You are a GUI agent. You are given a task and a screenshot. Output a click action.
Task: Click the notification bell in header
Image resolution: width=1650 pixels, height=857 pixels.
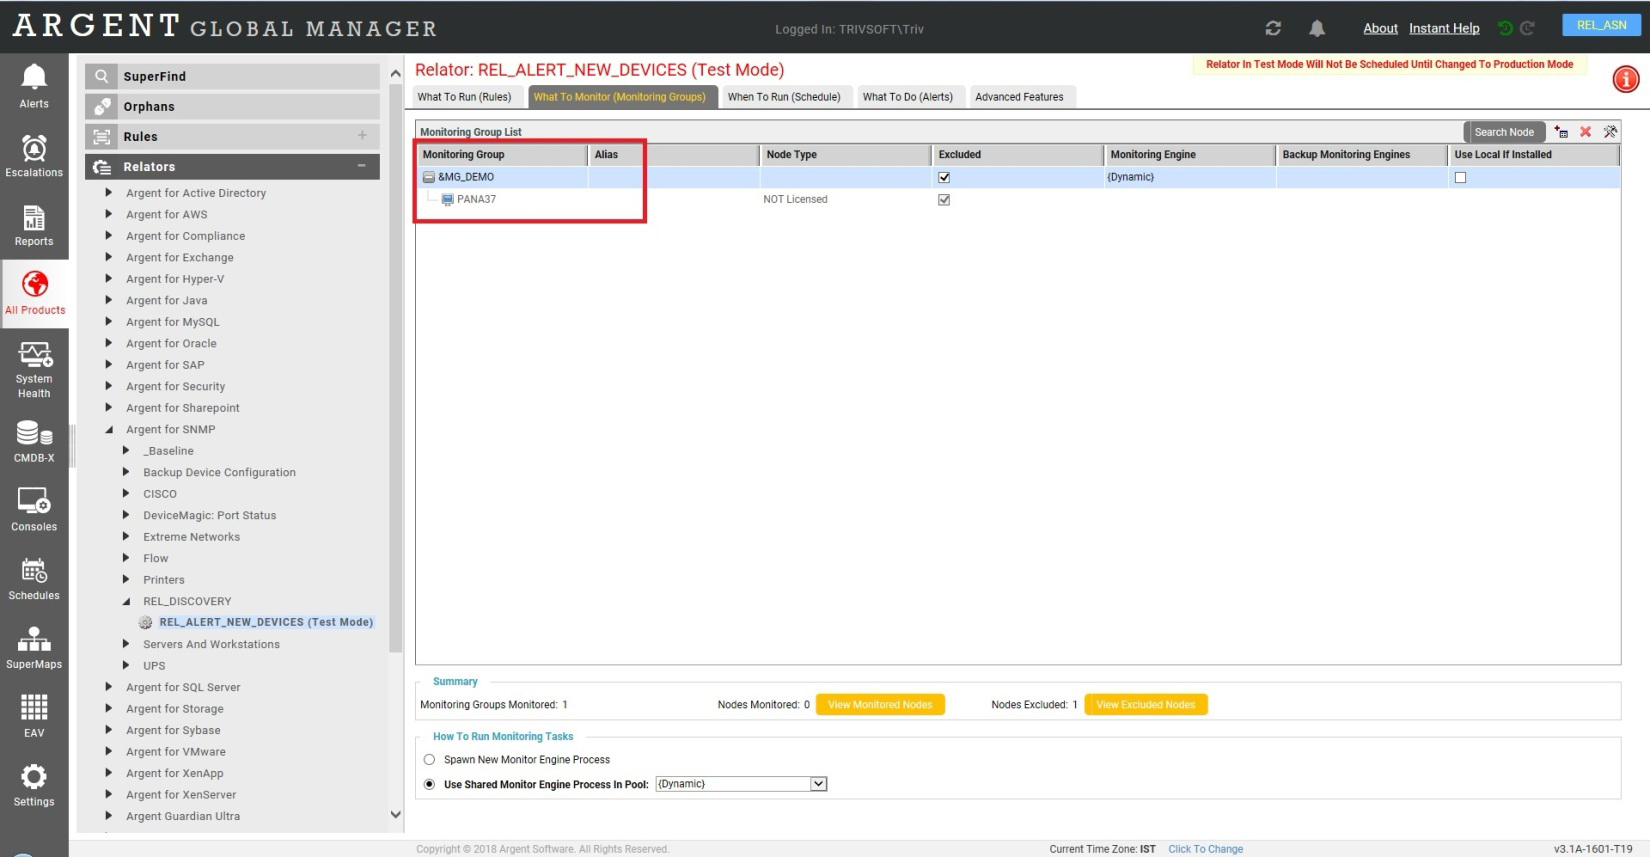[1317, 28]
